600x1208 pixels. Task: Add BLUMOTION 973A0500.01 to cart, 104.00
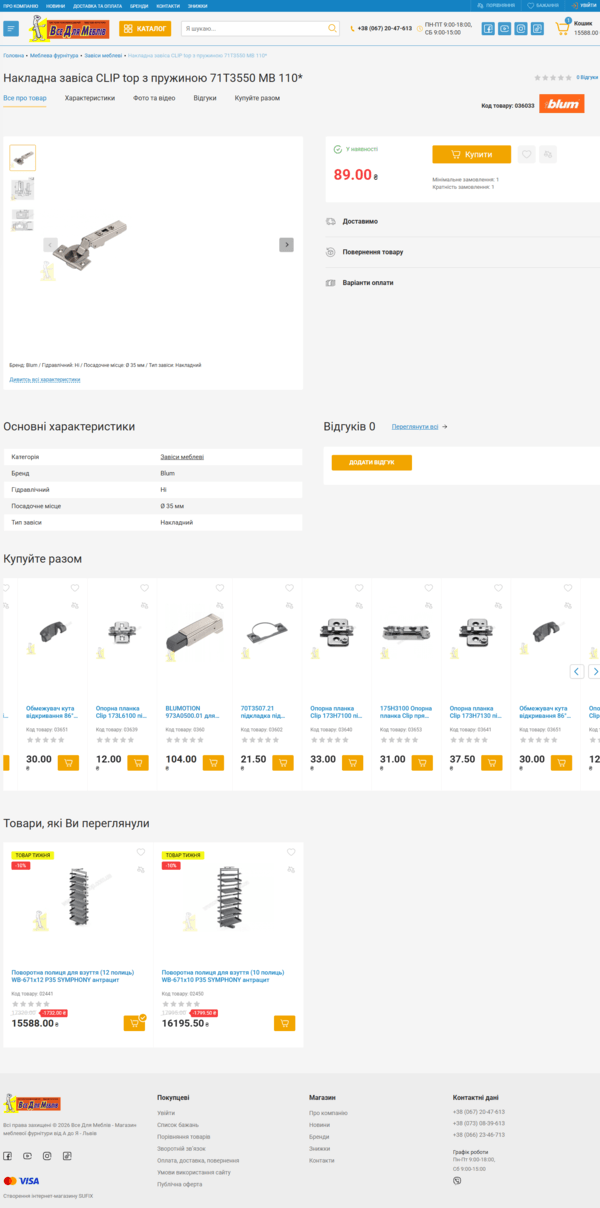pyautogui.click(x=213, y=763)
